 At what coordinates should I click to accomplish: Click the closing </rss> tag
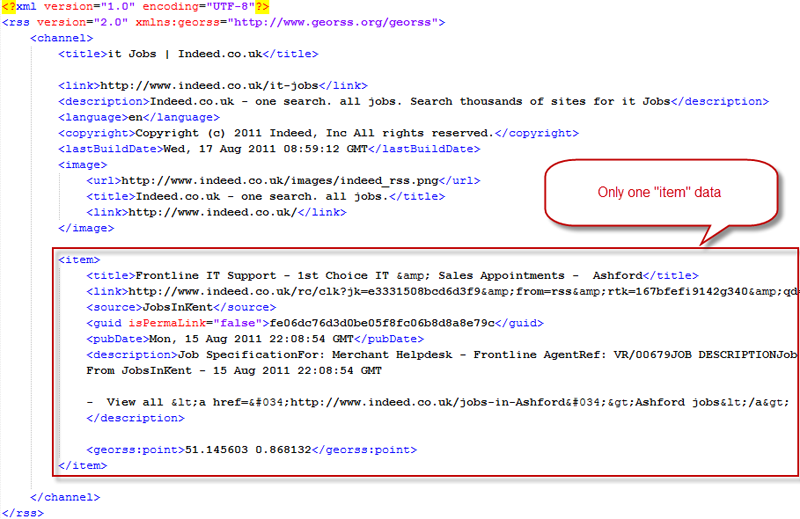click(23, 513)
